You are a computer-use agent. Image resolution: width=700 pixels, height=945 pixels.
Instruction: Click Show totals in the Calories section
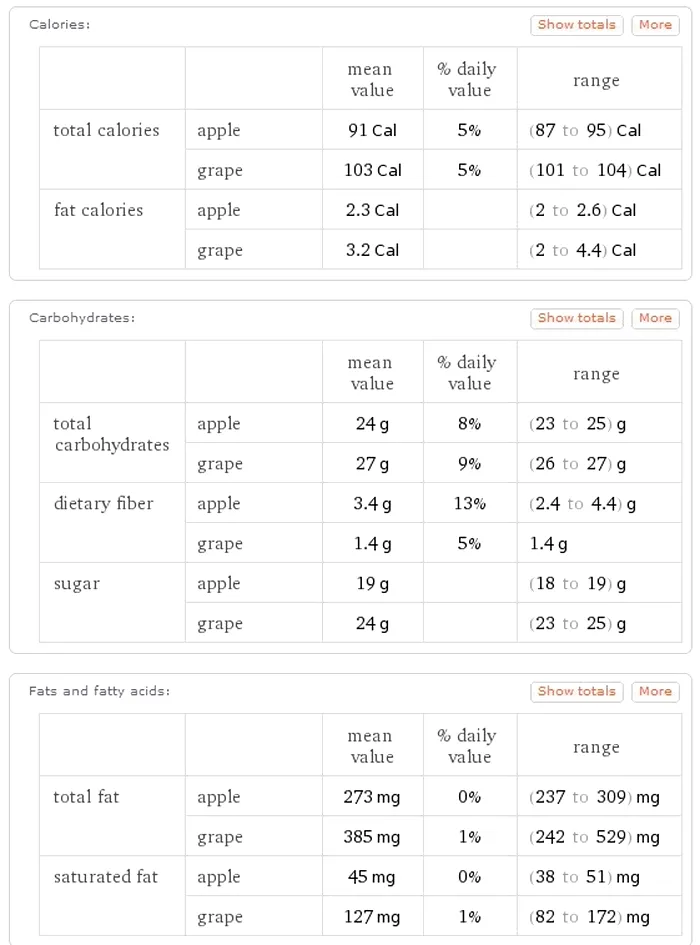coord(576,25)
